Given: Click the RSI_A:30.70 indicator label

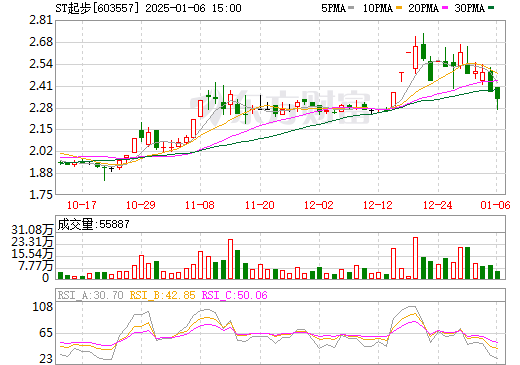Looking at the screenshot, I should (x=90, y=295).
